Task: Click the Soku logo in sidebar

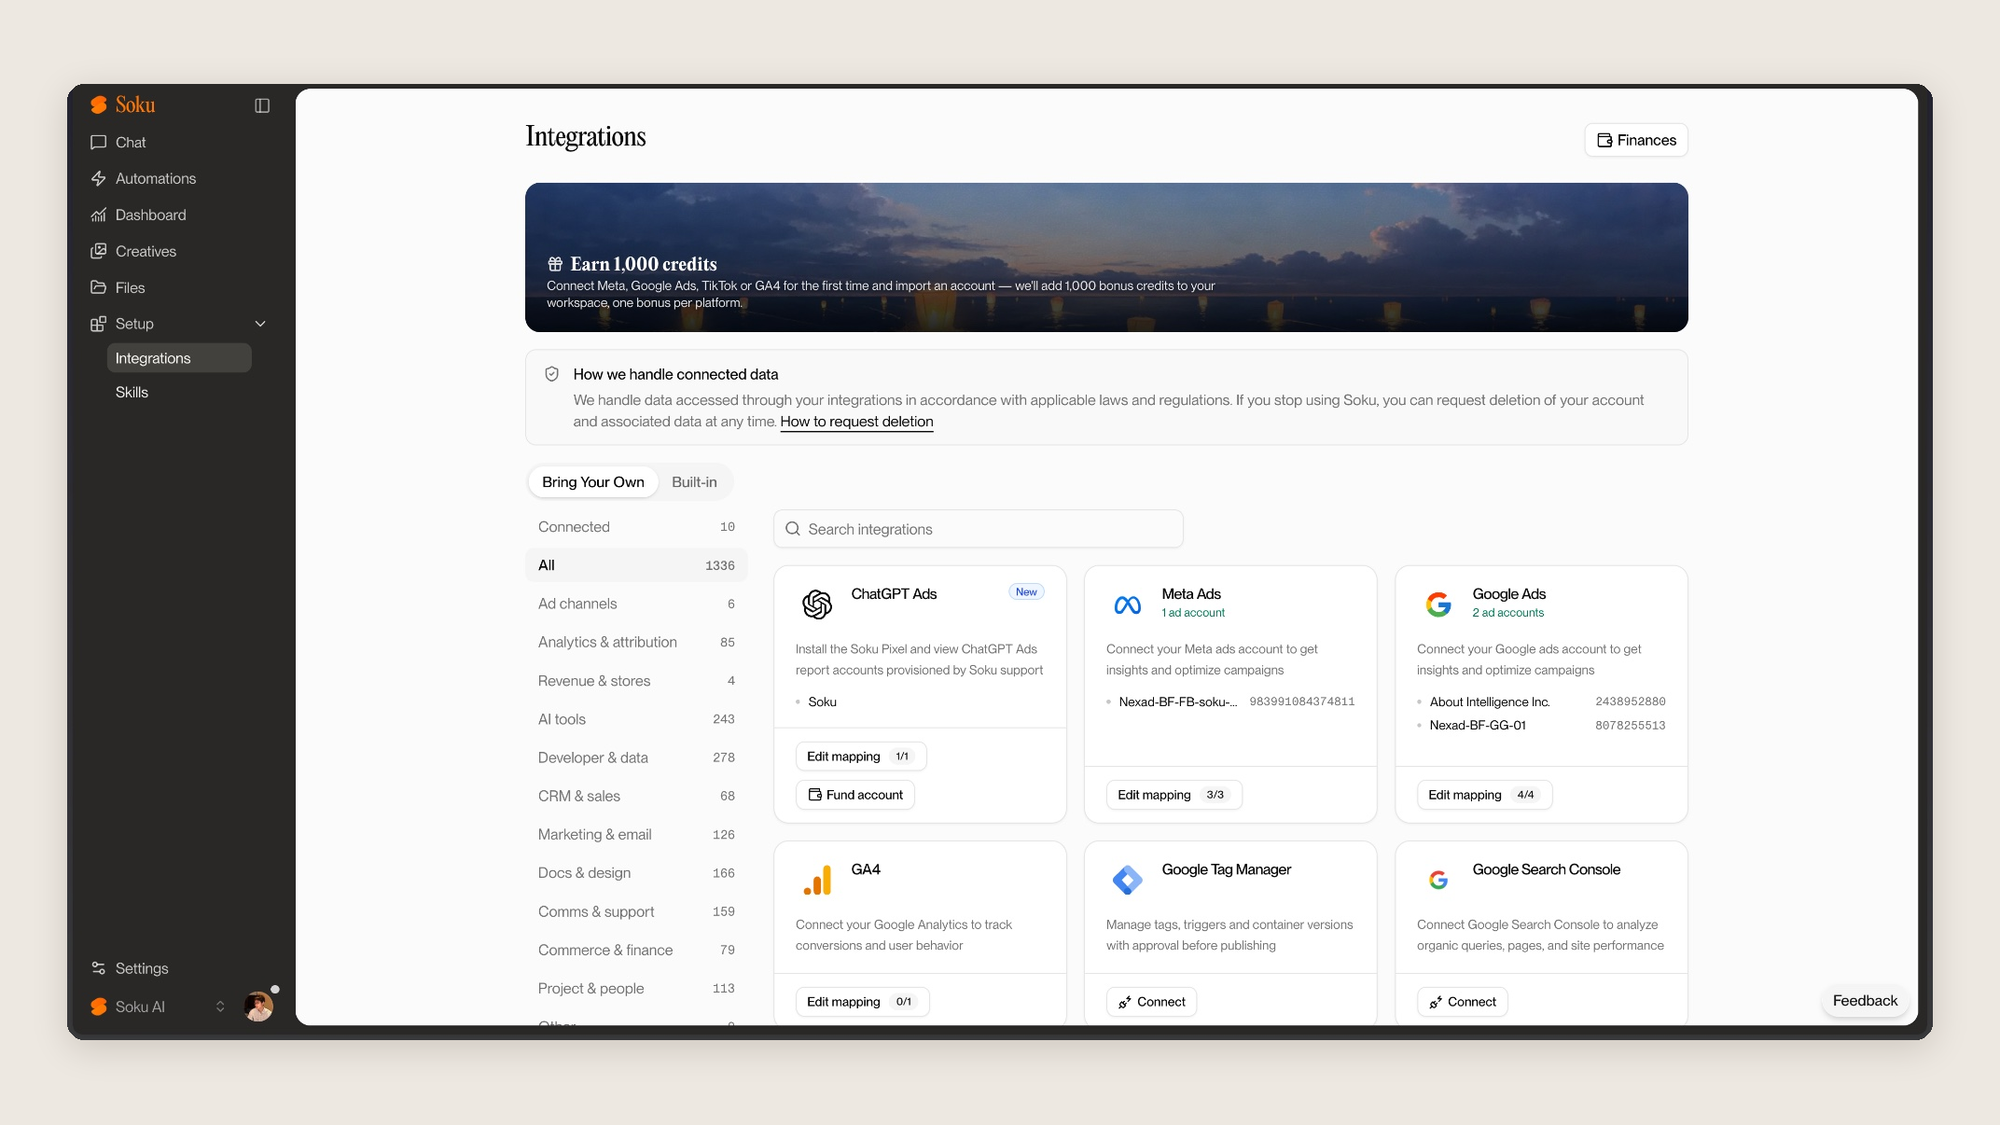Action: 122,105
